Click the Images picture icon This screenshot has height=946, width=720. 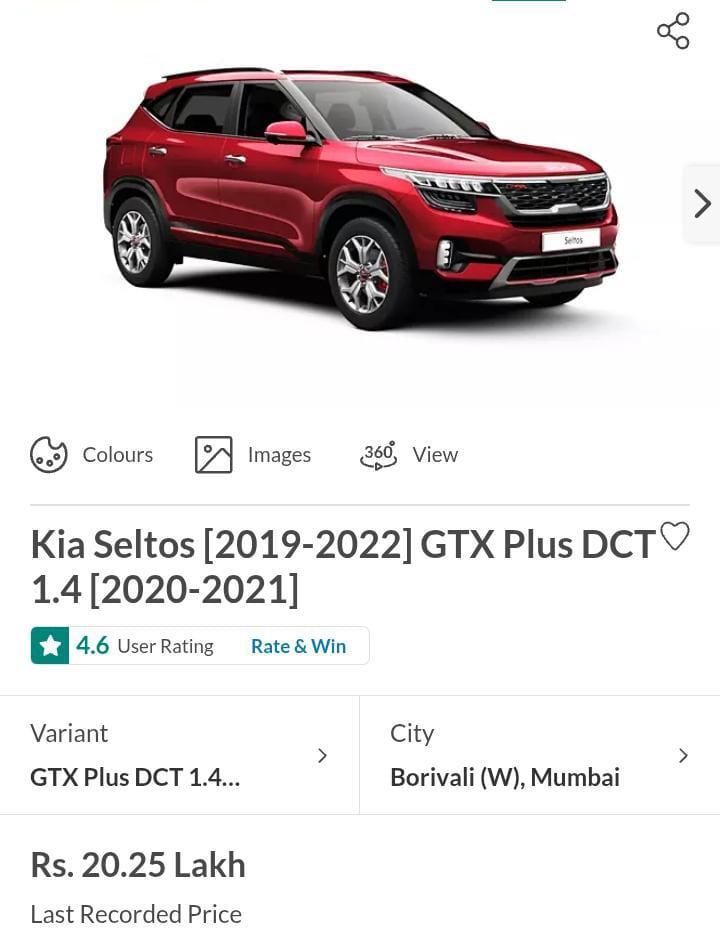(x=213, y=455)
